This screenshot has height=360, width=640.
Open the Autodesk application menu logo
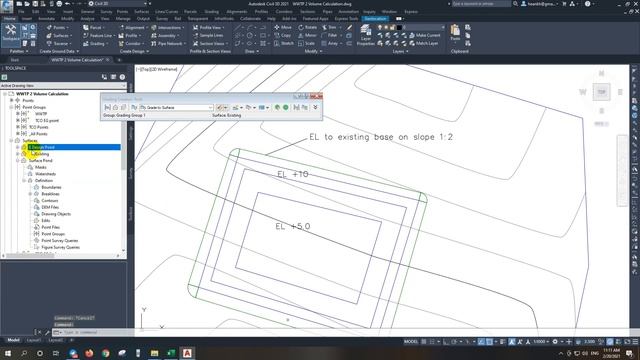[x=7, y=6]
